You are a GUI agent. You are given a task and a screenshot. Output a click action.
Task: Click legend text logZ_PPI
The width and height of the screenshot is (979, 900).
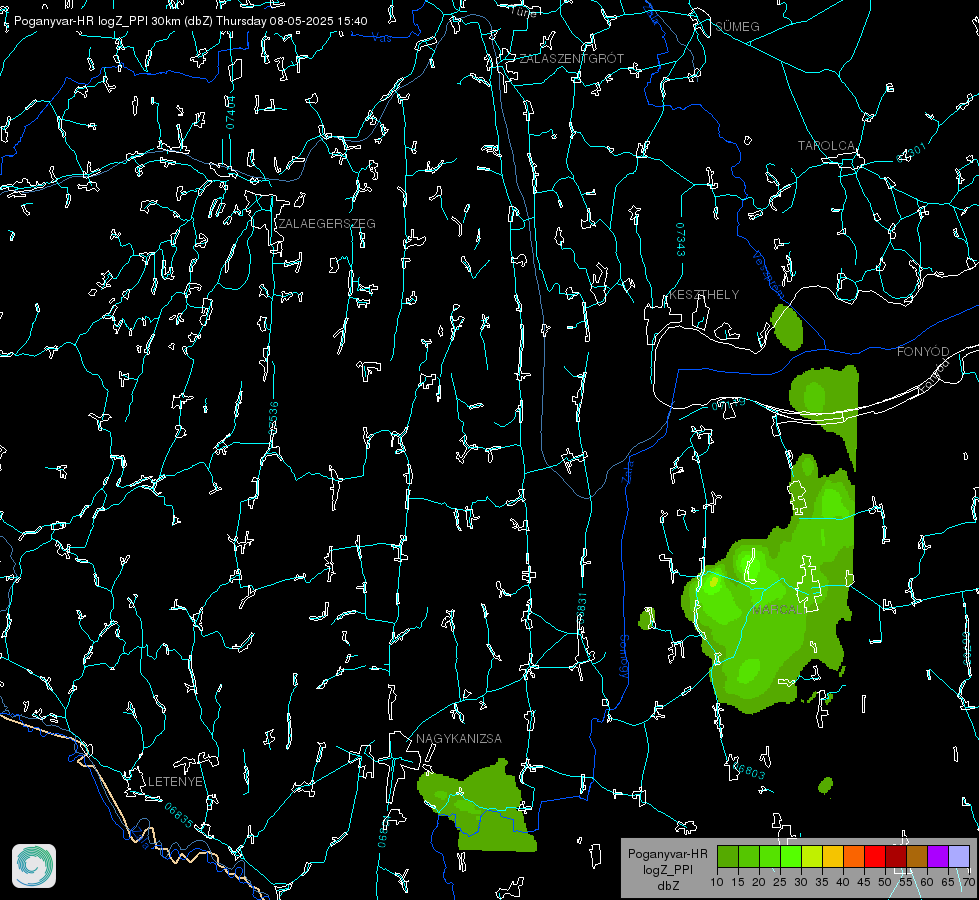coord(667,870)
